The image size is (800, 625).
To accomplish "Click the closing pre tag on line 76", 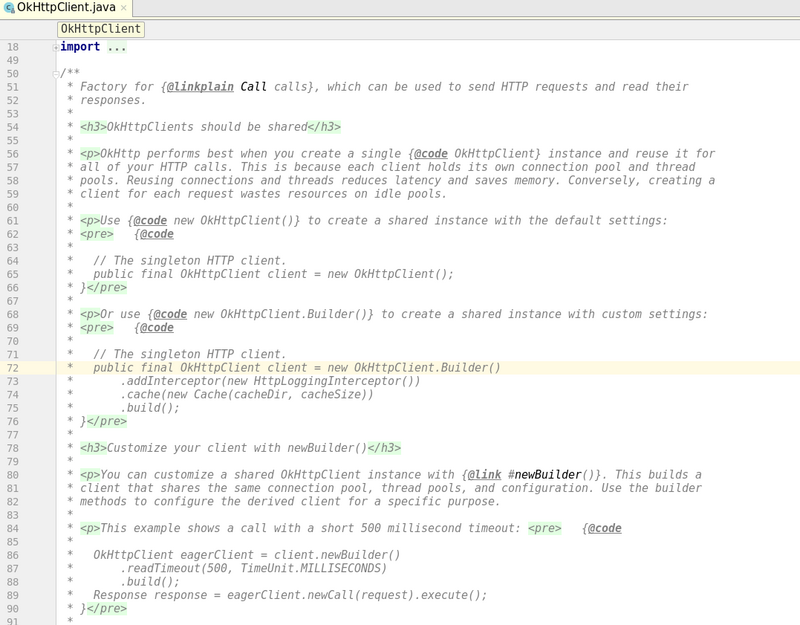I will pyautogui.click(x=107, y=421).
